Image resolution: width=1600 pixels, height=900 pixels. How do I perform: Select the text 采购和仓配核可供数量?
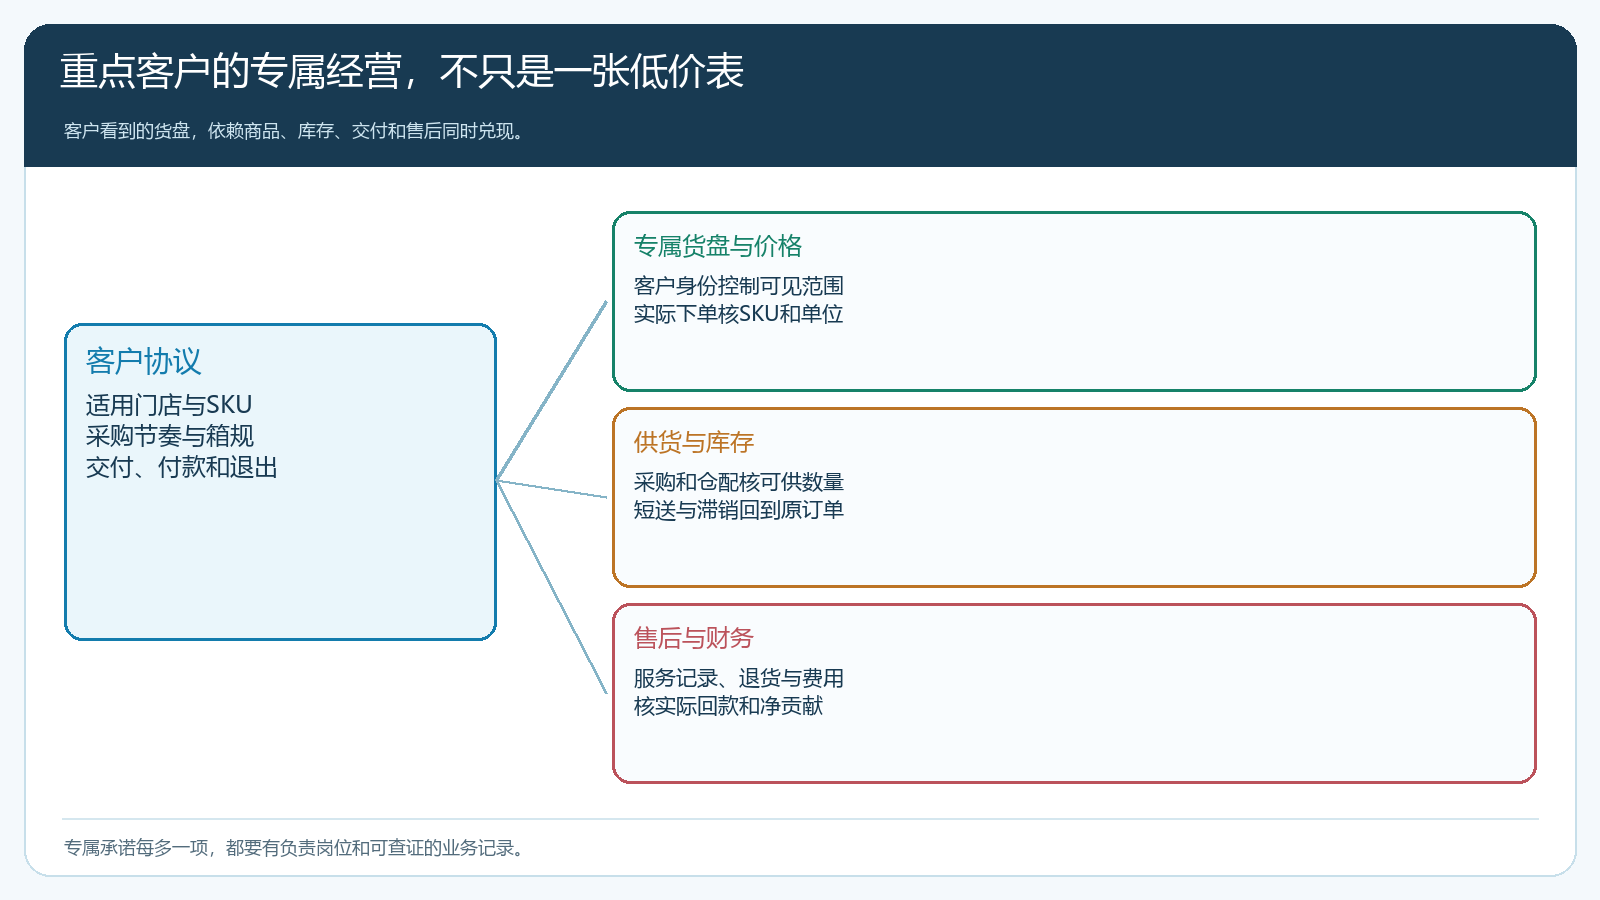click(739, 482)
